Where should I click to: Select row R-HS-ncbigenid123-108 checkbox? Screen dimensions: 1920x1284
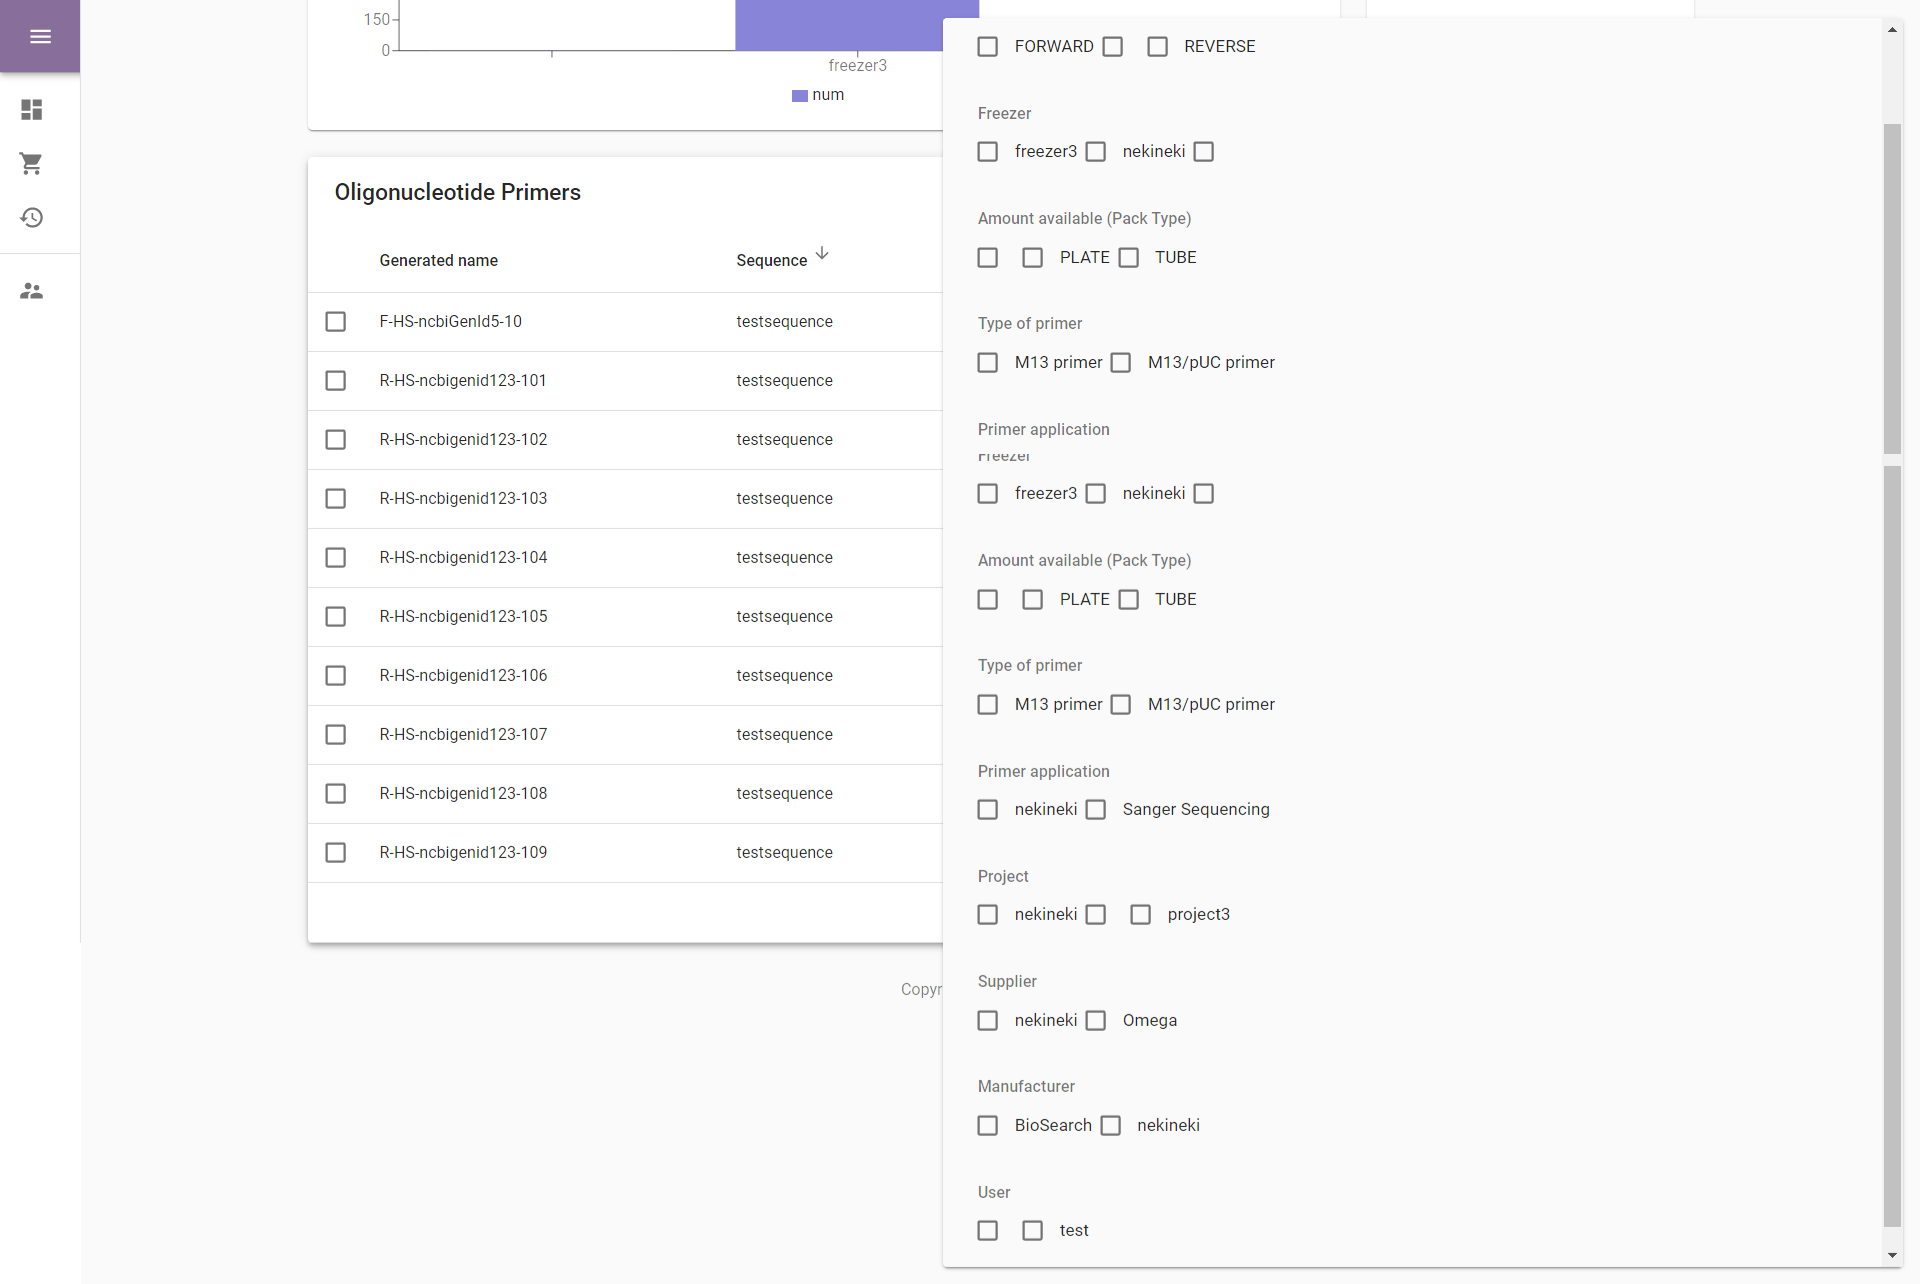coord(336,794)
